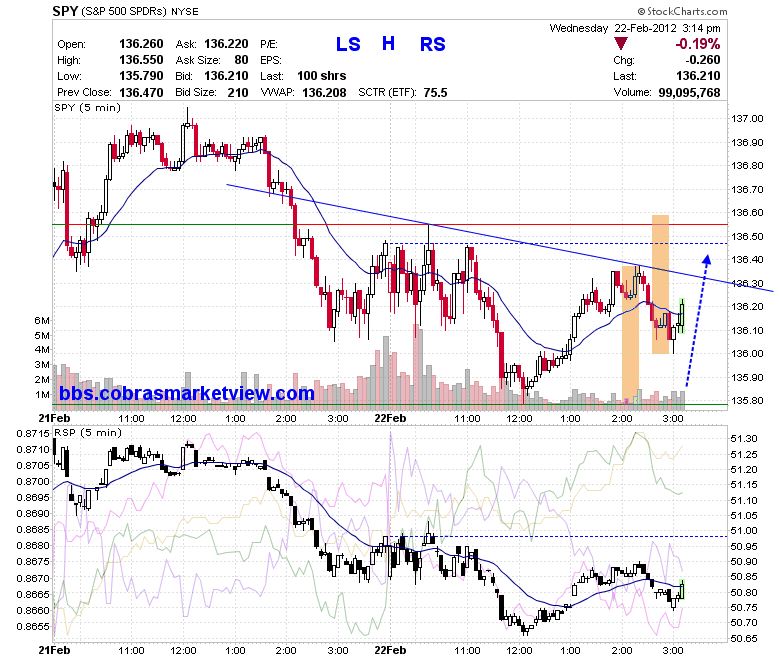Click the green highlighted last candle
The height and width of the screenshot is (659, 780).
682,315
